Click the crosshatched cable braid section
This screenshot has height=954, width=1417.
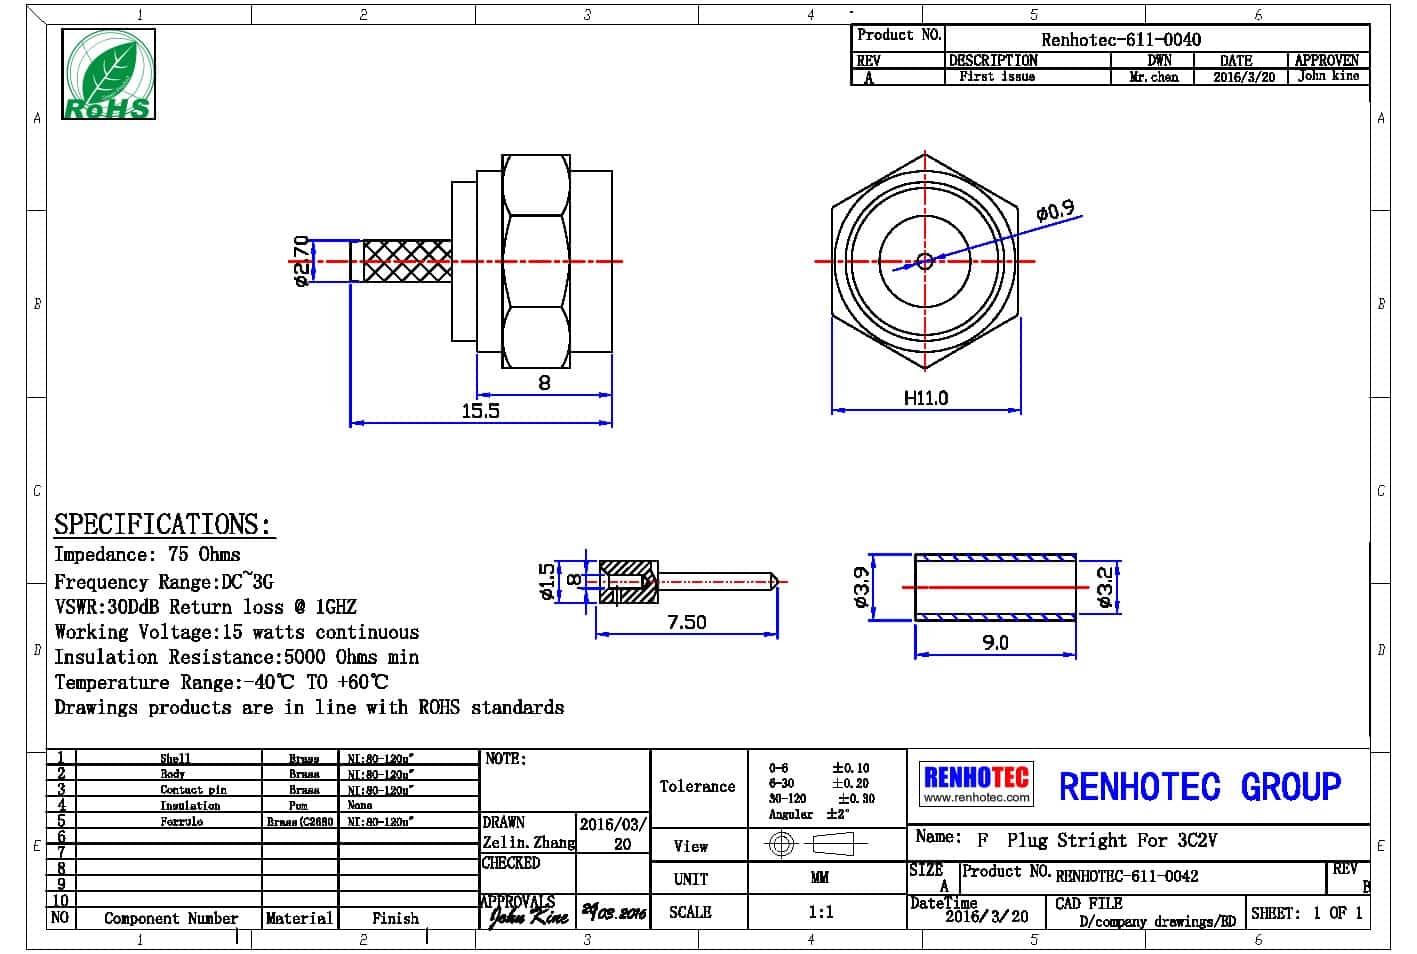tap(407, 261)
